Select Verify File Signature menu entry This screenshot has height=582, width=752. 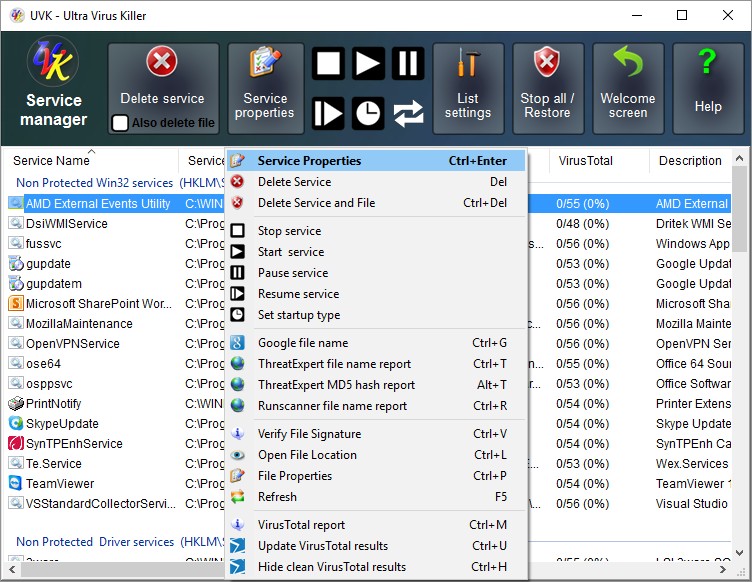(x=309, y=434)
